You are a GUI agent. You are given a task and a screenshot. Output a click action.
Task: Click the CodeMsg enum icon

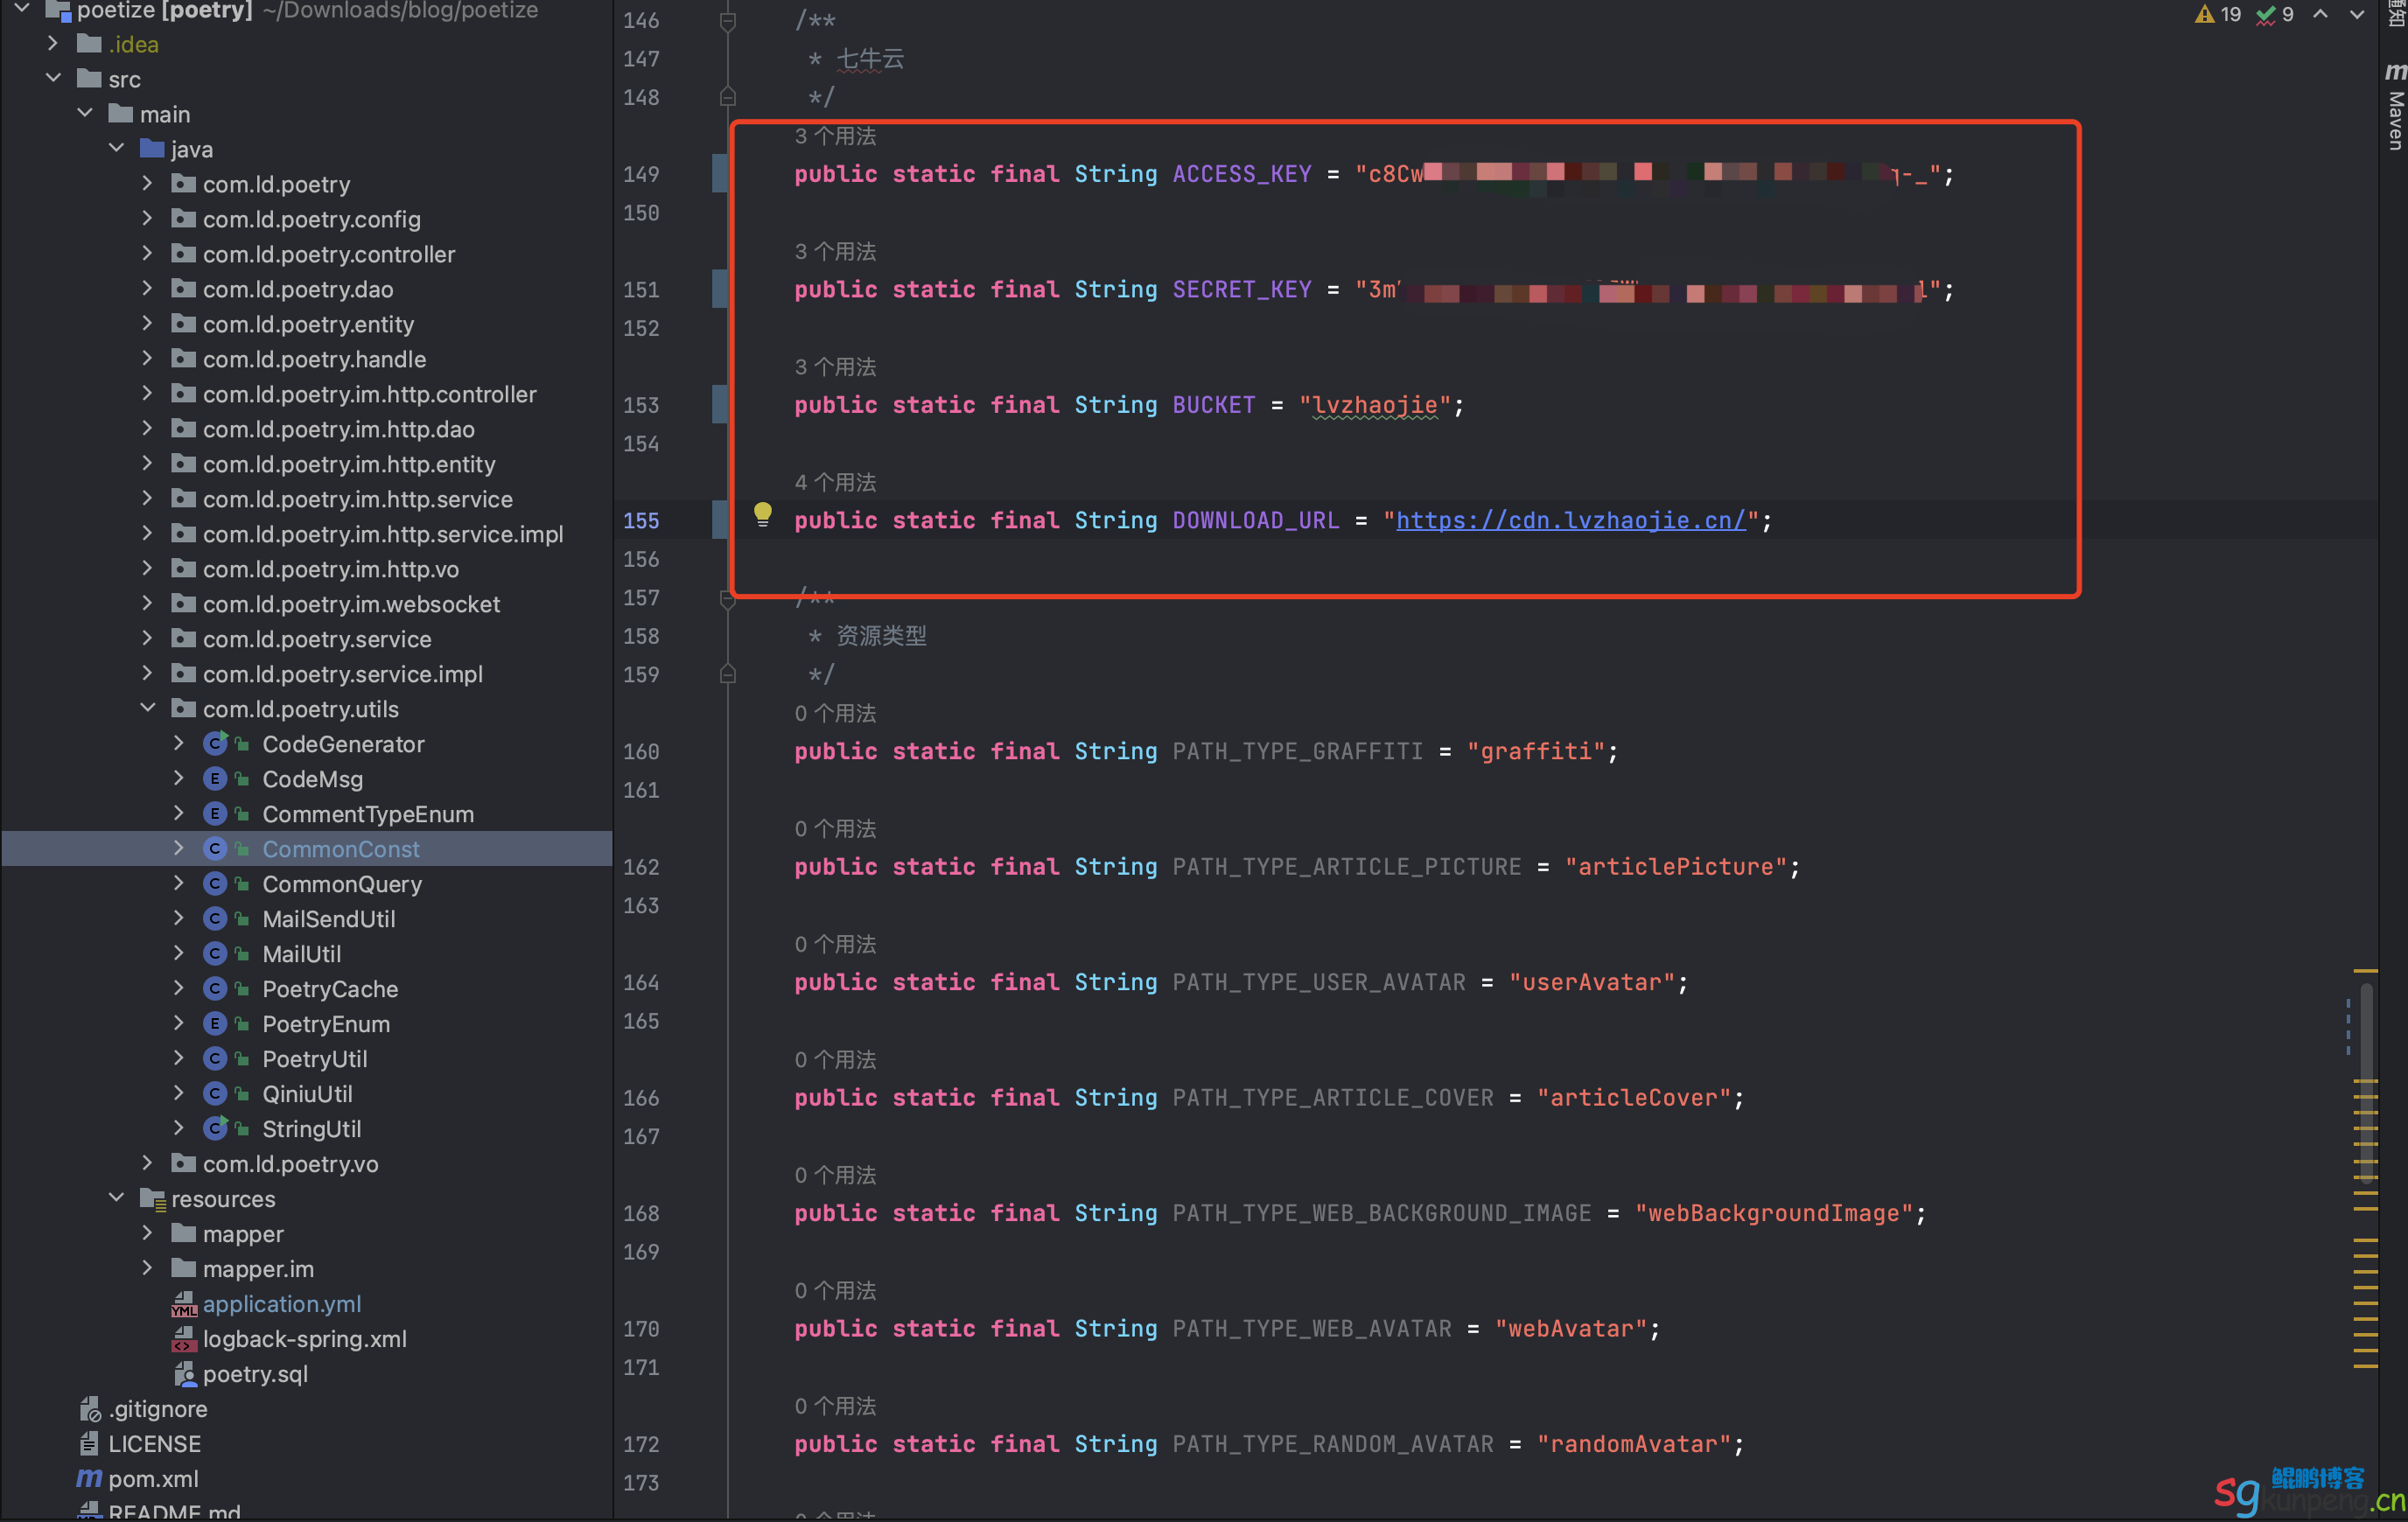pyautogui.click(x=215, y=778)
